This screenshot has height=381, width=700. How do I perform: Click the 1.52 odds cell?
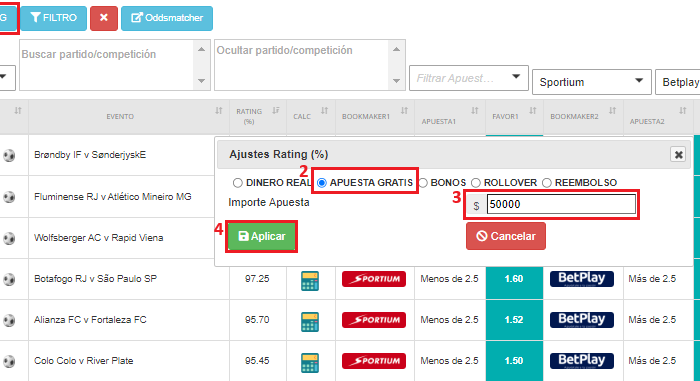(x=514, y=320)
